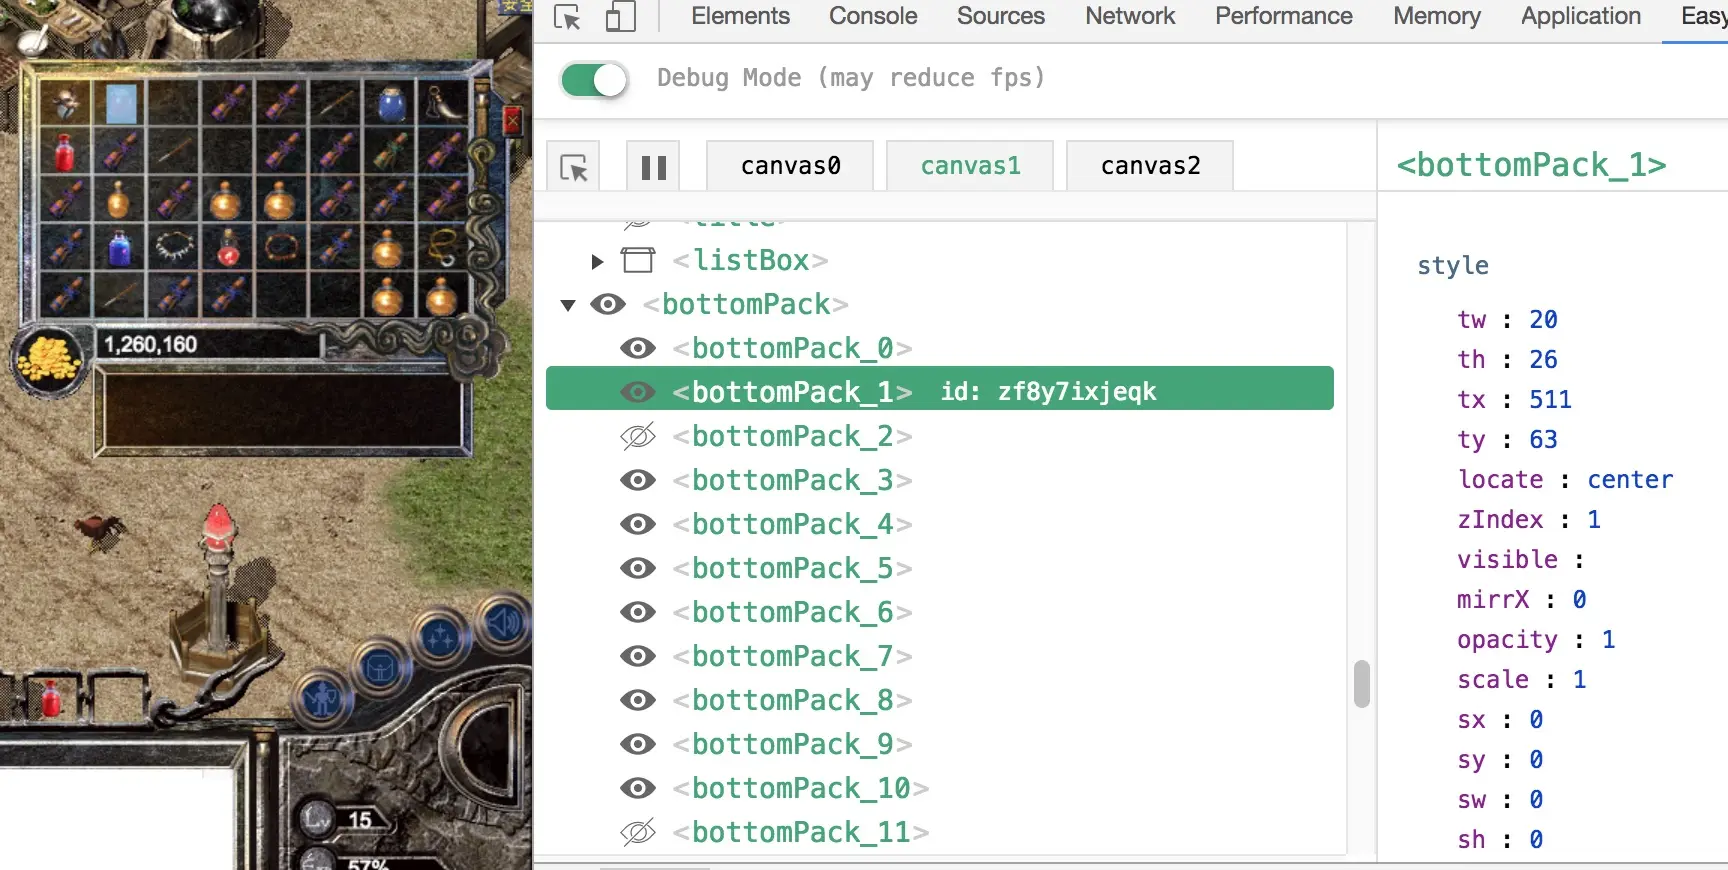This screenshot has height=870, width=1728.
Task: Turn off Debug Mode switch
Action: click(595, 79)
